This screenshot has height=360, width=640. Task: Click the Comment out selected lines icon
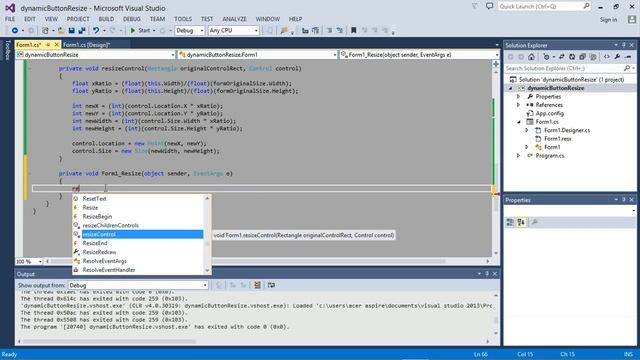pyautogui.click(x=329, y=30)
